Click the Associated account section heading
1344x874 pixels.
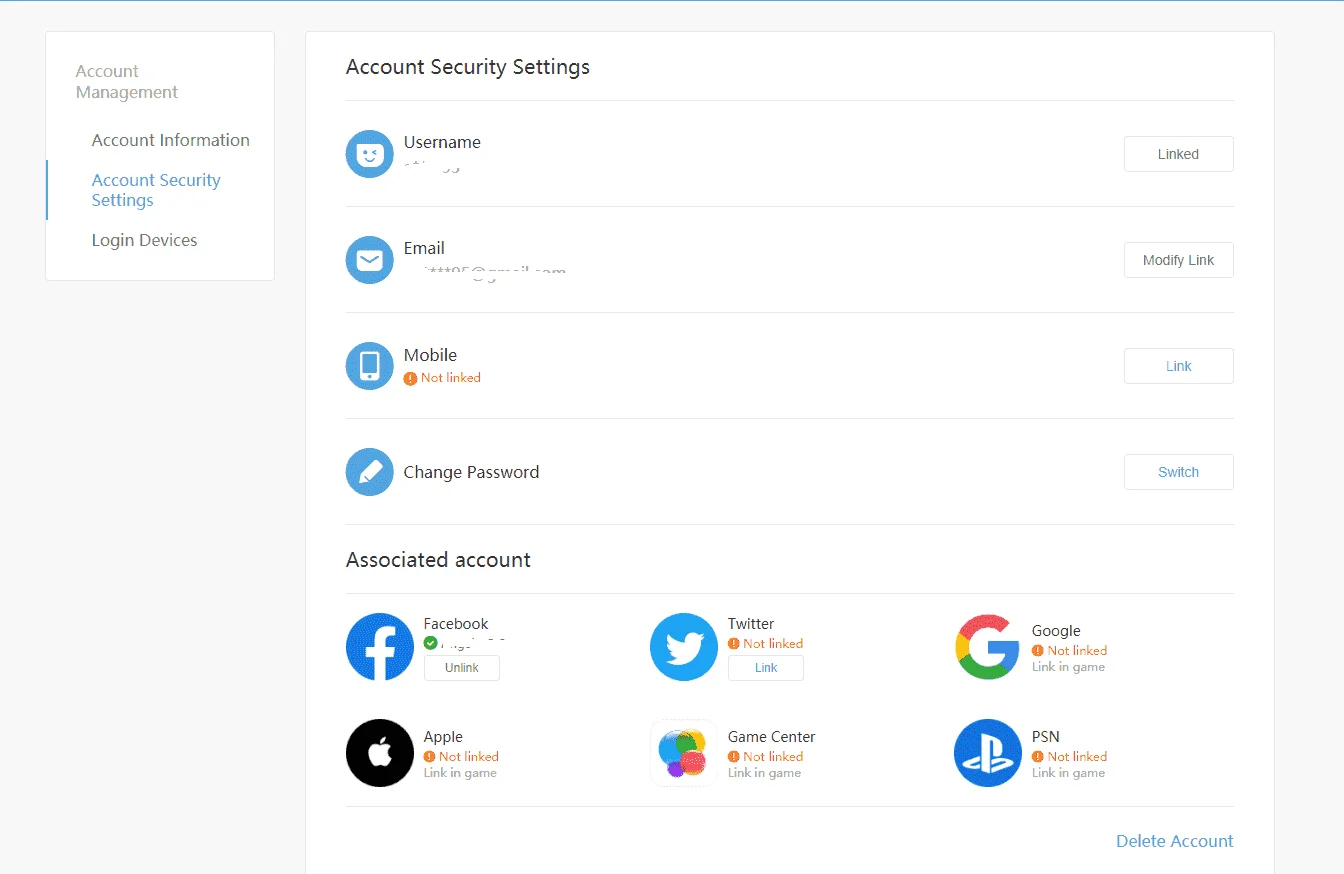pyautogui.click(x=438, y=560)
